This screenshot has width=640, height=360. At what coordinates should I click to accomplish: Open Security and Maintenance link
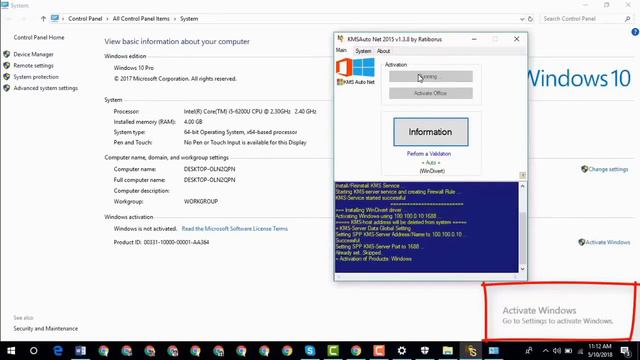46,329
